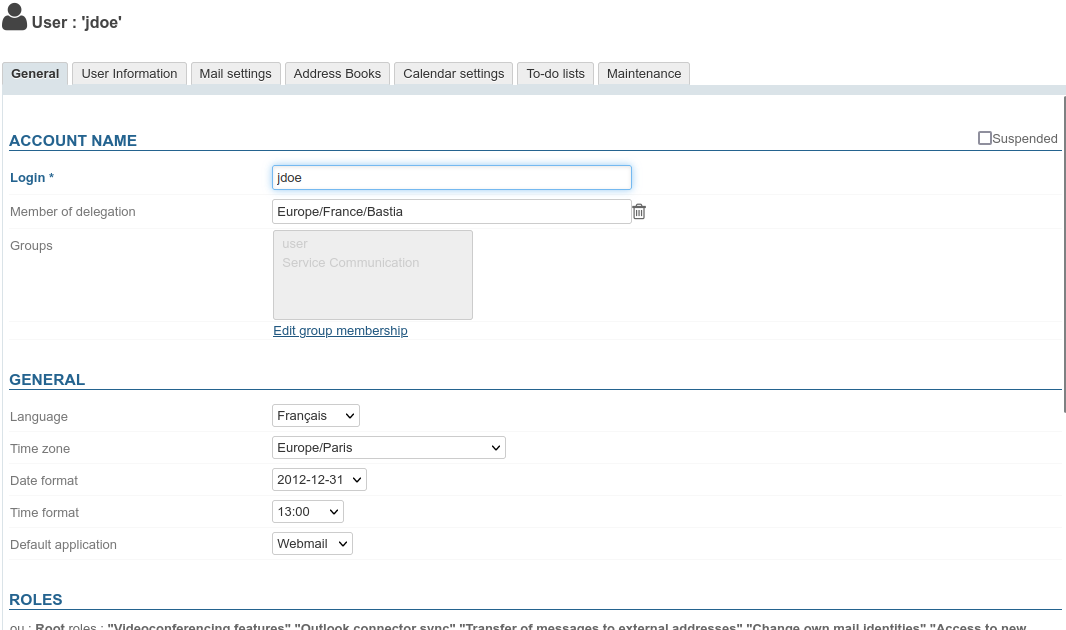
Task: Open the Mail settings tab
Action: (235, 74)
